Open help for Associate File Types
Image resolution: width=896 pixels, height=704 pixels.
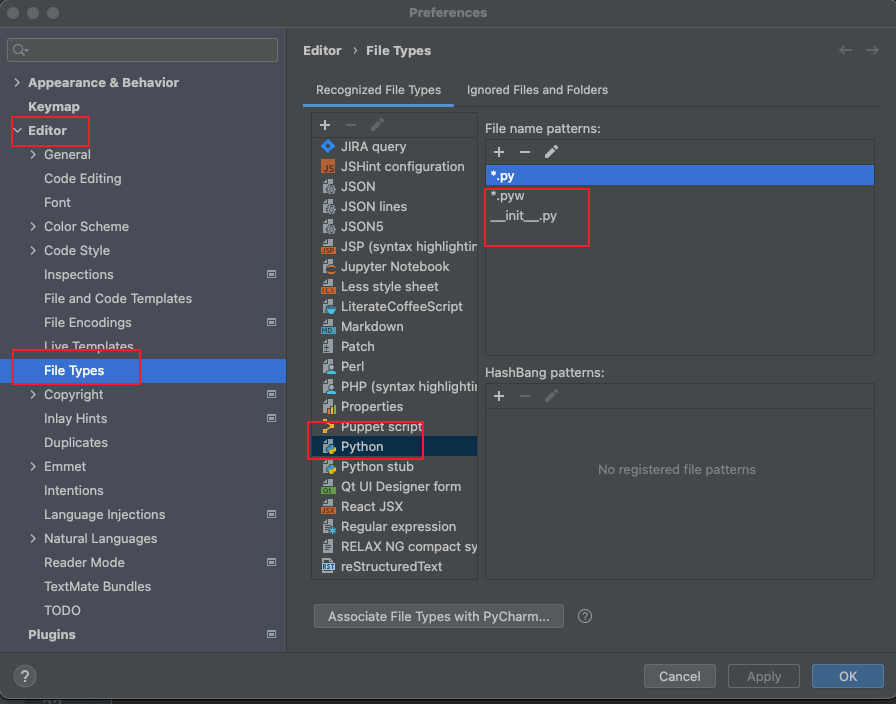tap(585, 616)
